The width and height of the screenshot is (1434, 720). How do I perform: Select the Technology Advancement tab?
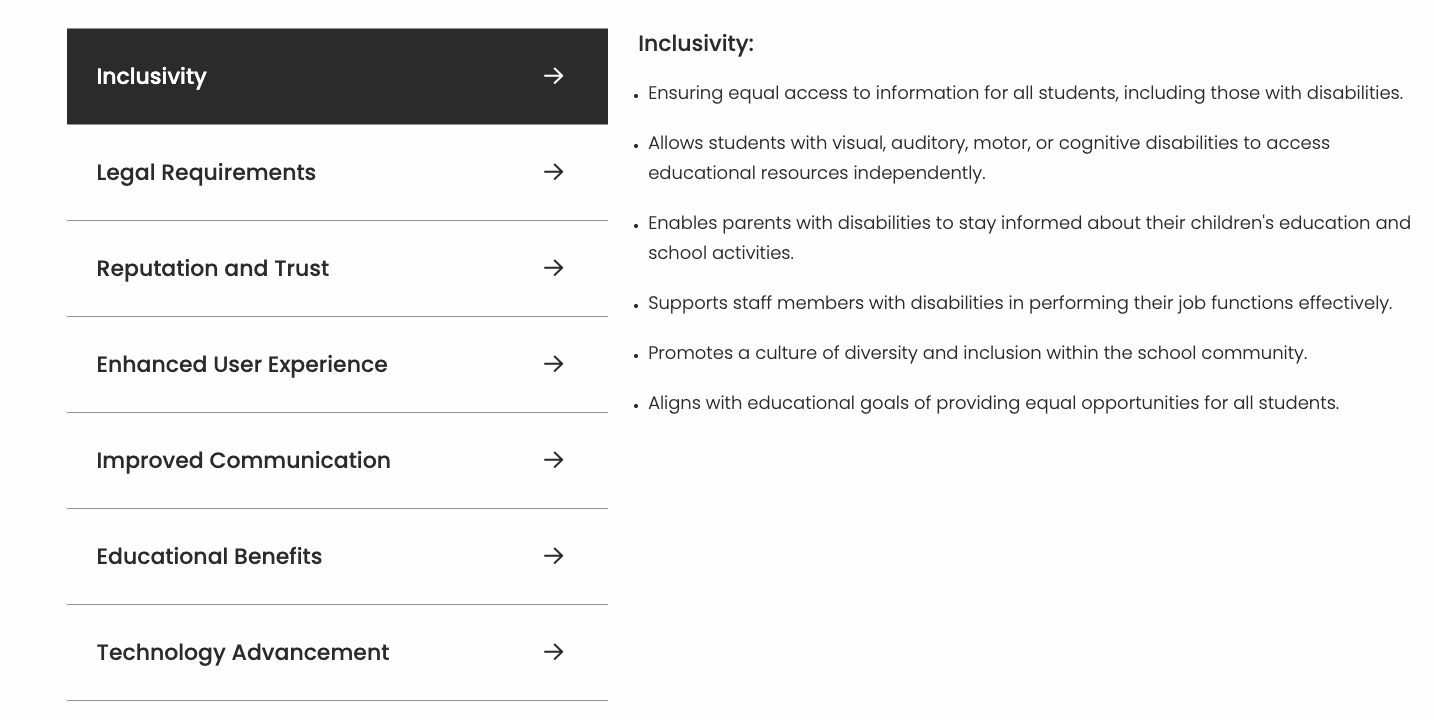coord(243,653)
